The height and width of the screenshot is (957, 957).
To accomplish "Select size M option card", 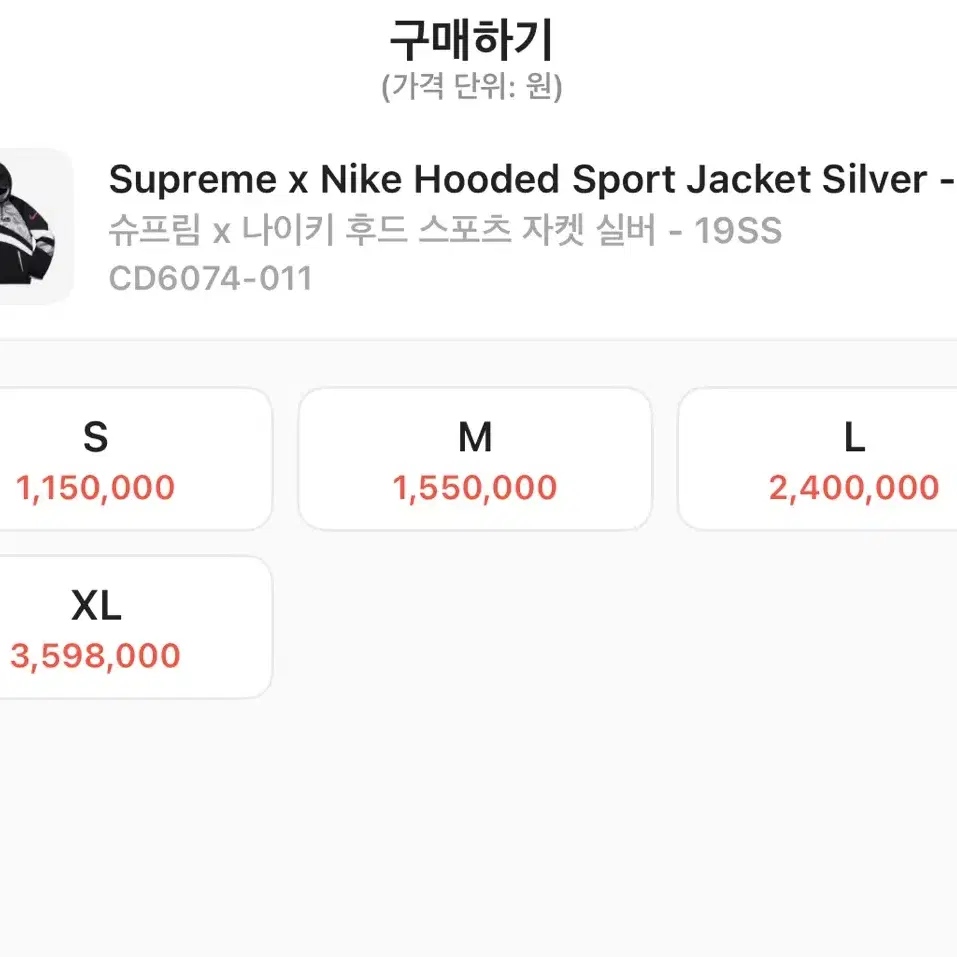I will click(x=475, y=459).
